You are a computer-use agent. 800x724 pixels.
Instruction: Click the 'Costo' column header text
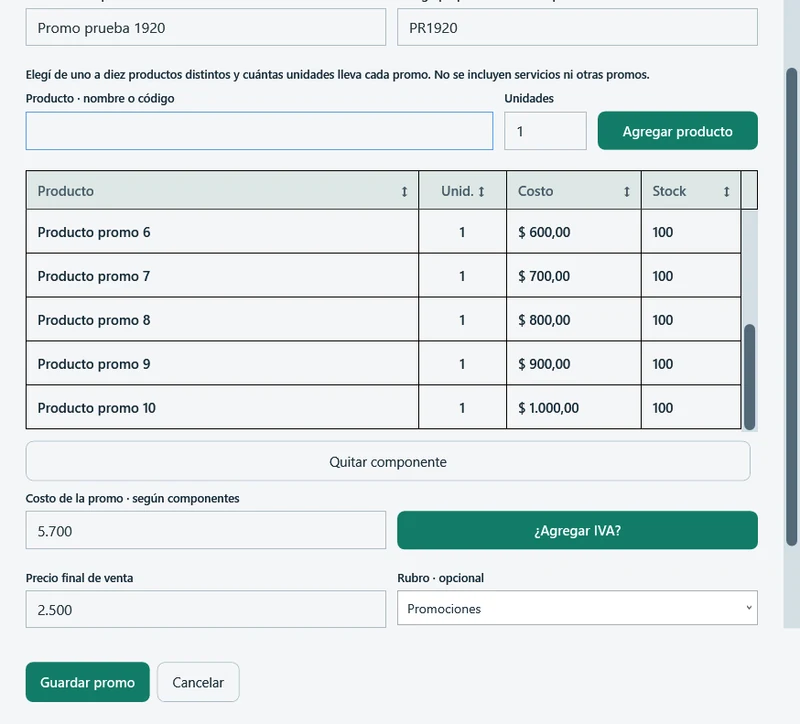535,191
